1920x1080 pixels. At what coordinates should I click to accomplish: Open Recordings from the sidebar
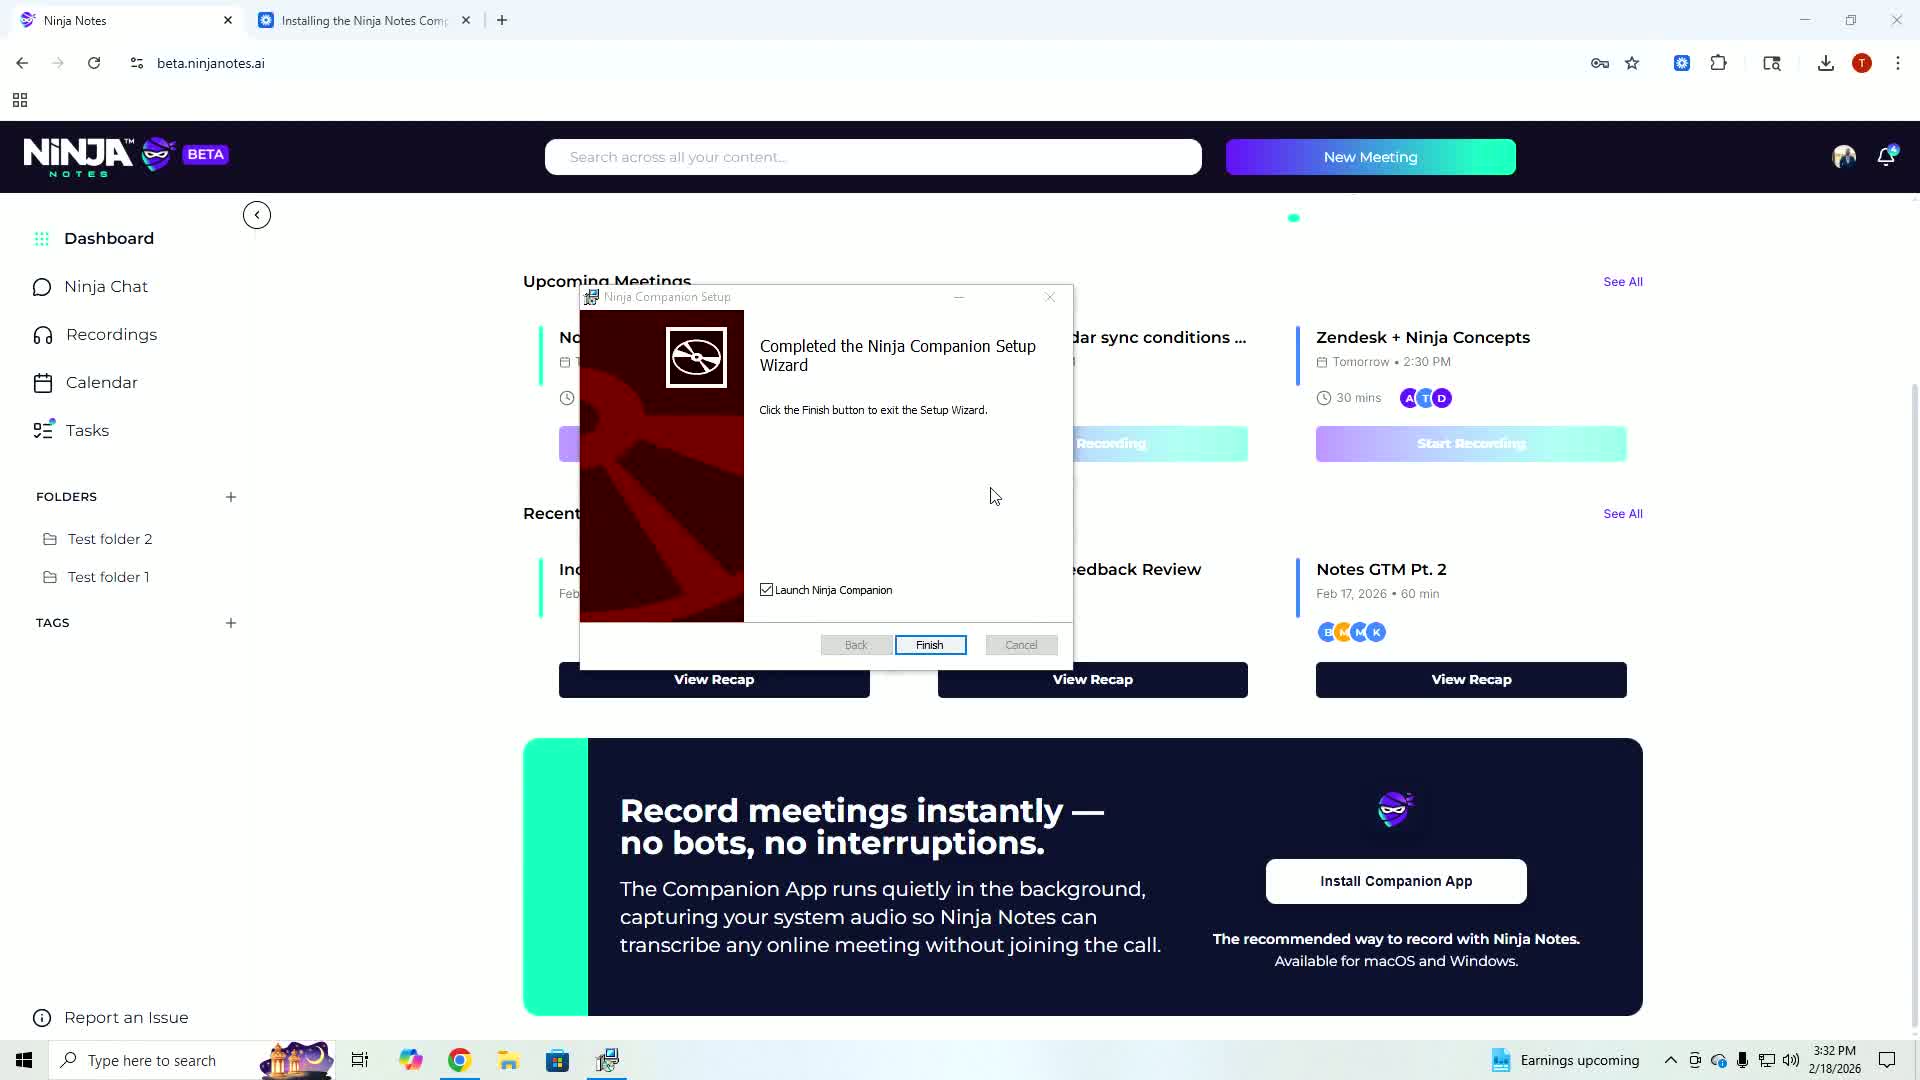pyautogui.click(x=111, y=335)
